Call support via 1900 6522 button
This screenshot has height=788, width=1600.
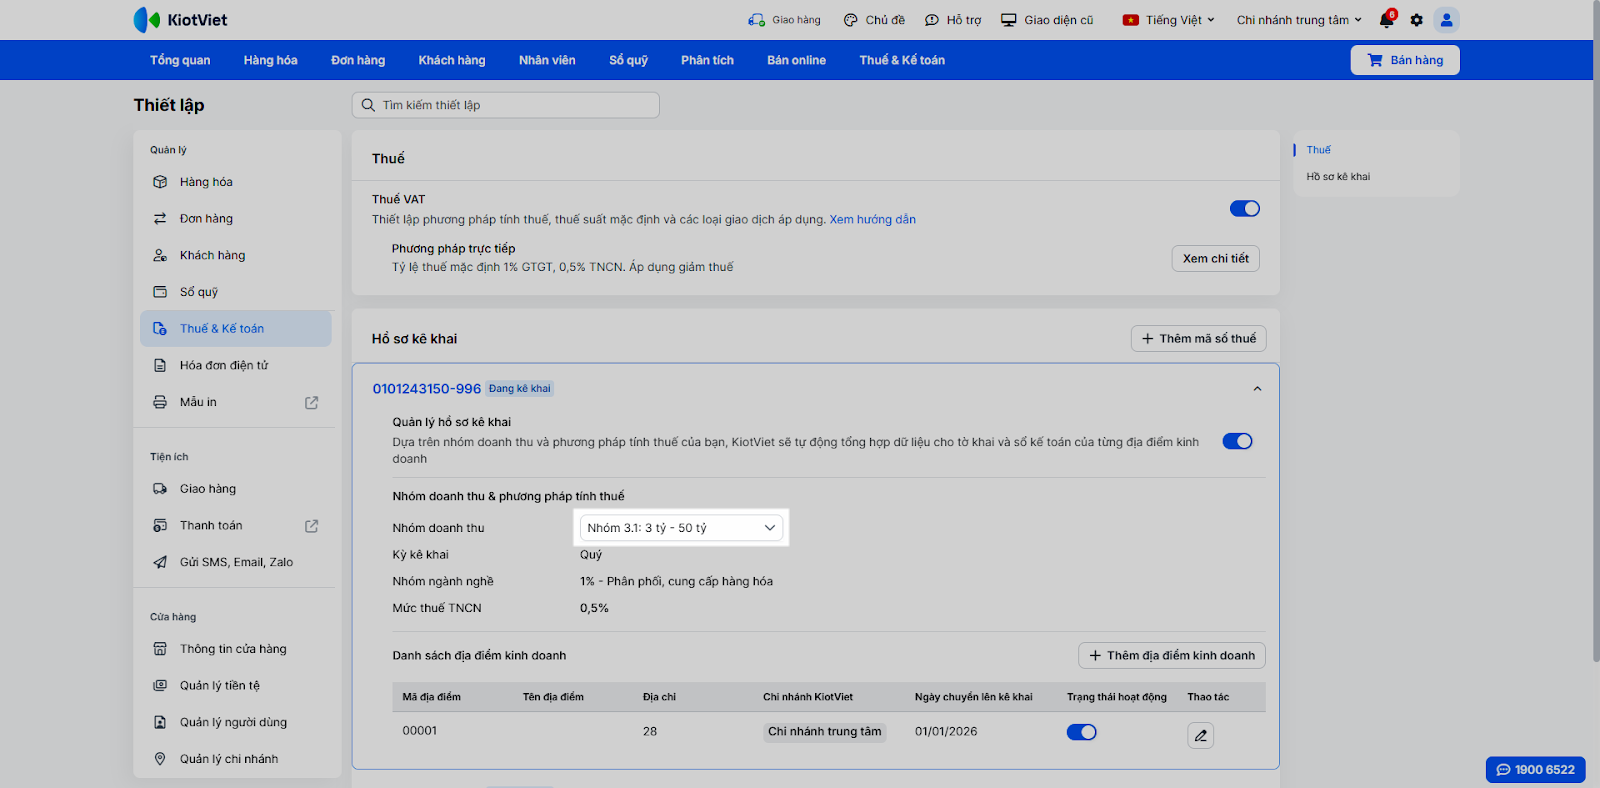pos(1536,770)
